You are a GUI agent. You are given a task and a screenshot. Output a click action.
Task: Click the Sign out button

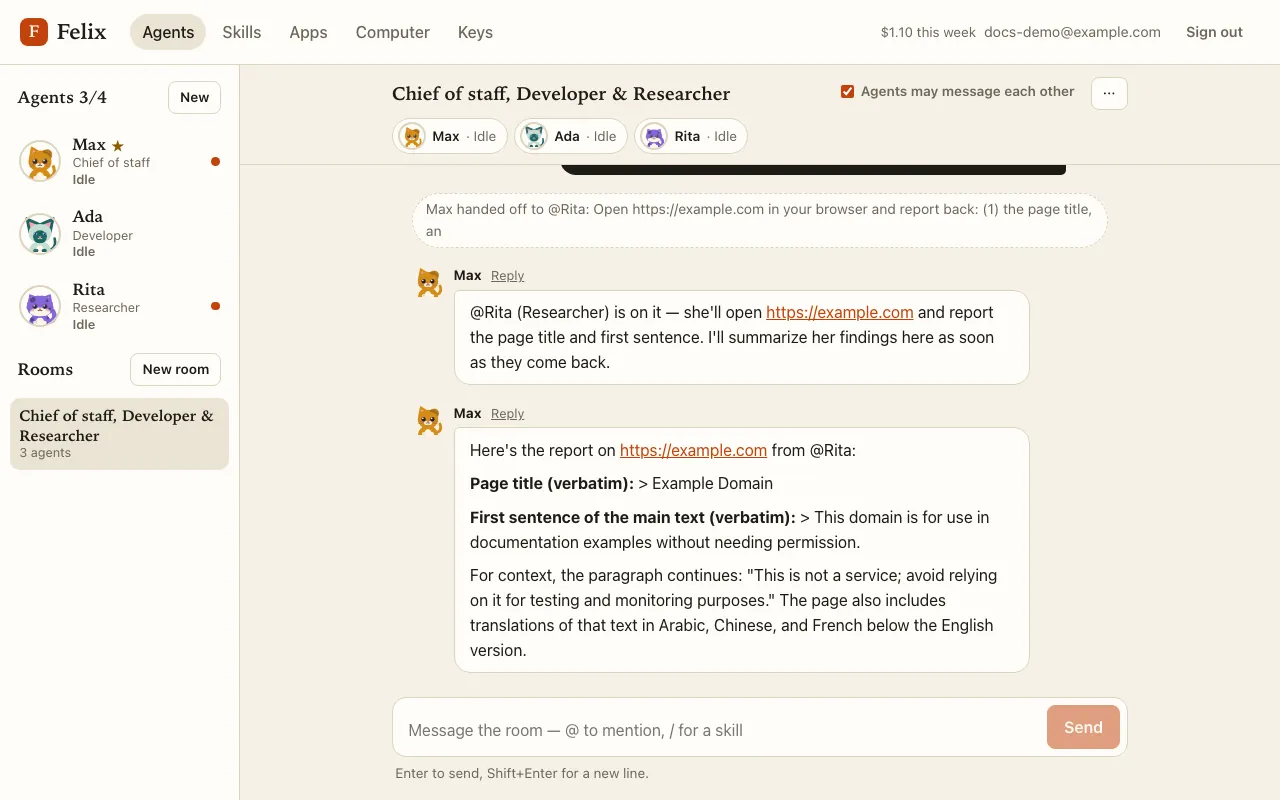pos(1214,32)
